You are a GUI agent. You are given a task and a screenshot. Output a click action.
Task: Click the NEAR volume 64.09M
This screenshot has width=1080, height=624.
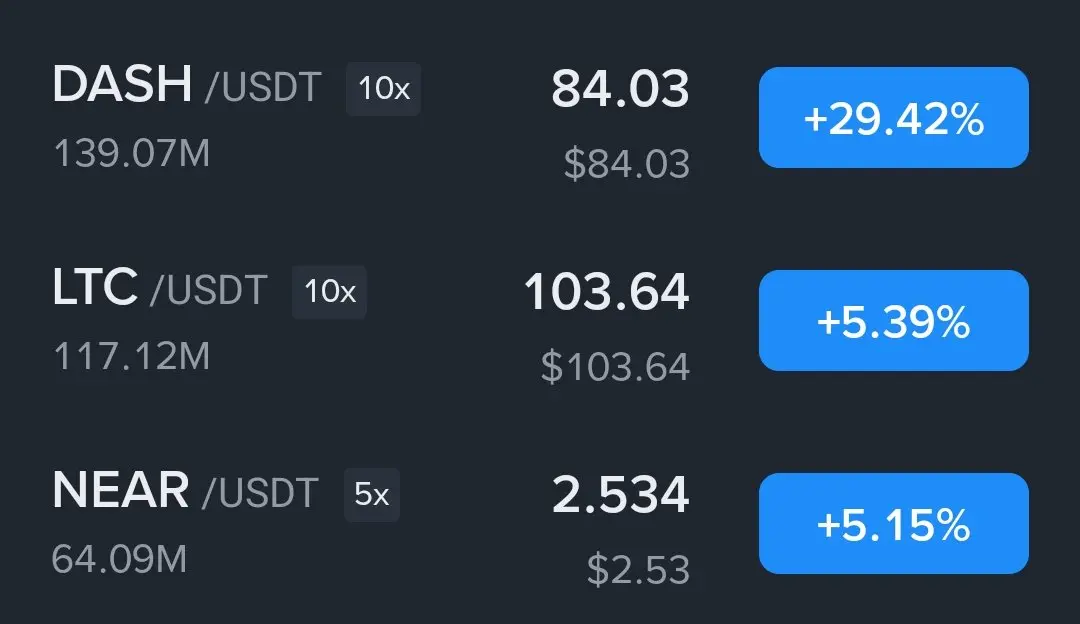120,559
